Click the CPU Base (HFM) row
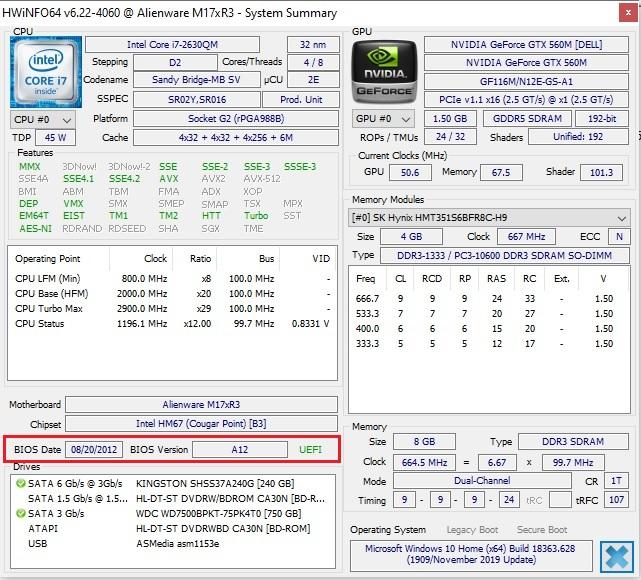 pos(172,293)
